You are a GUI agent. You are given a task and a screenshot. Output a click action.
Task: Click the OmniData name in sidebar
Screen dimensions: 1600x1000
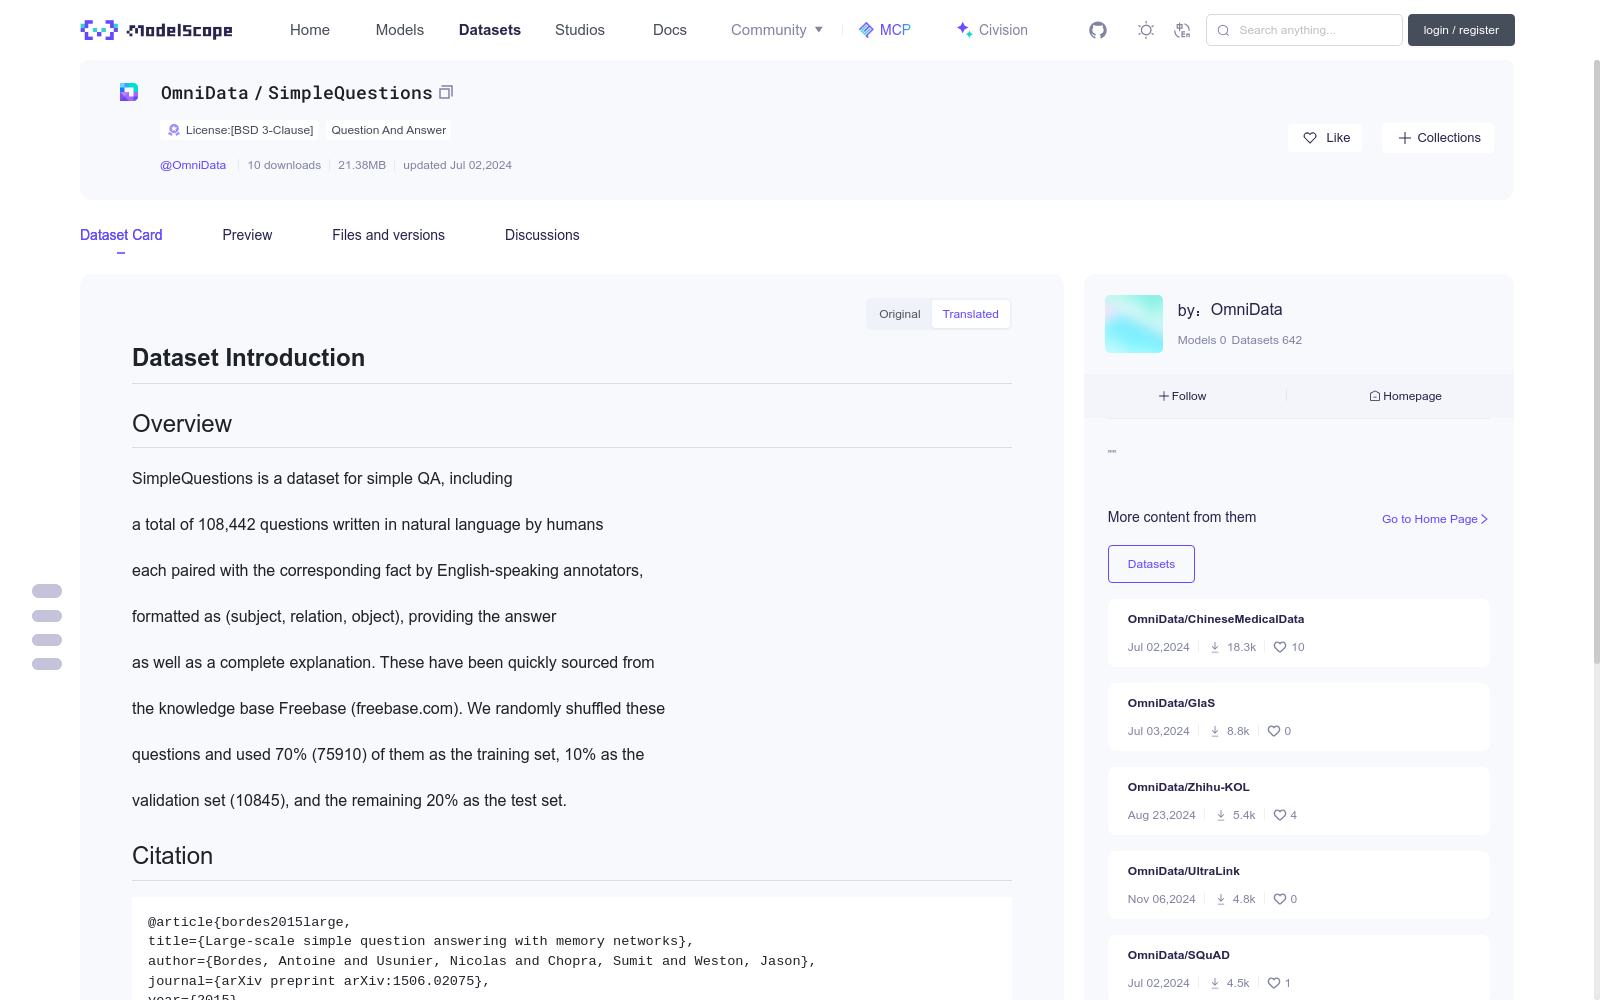(1246, 310)
